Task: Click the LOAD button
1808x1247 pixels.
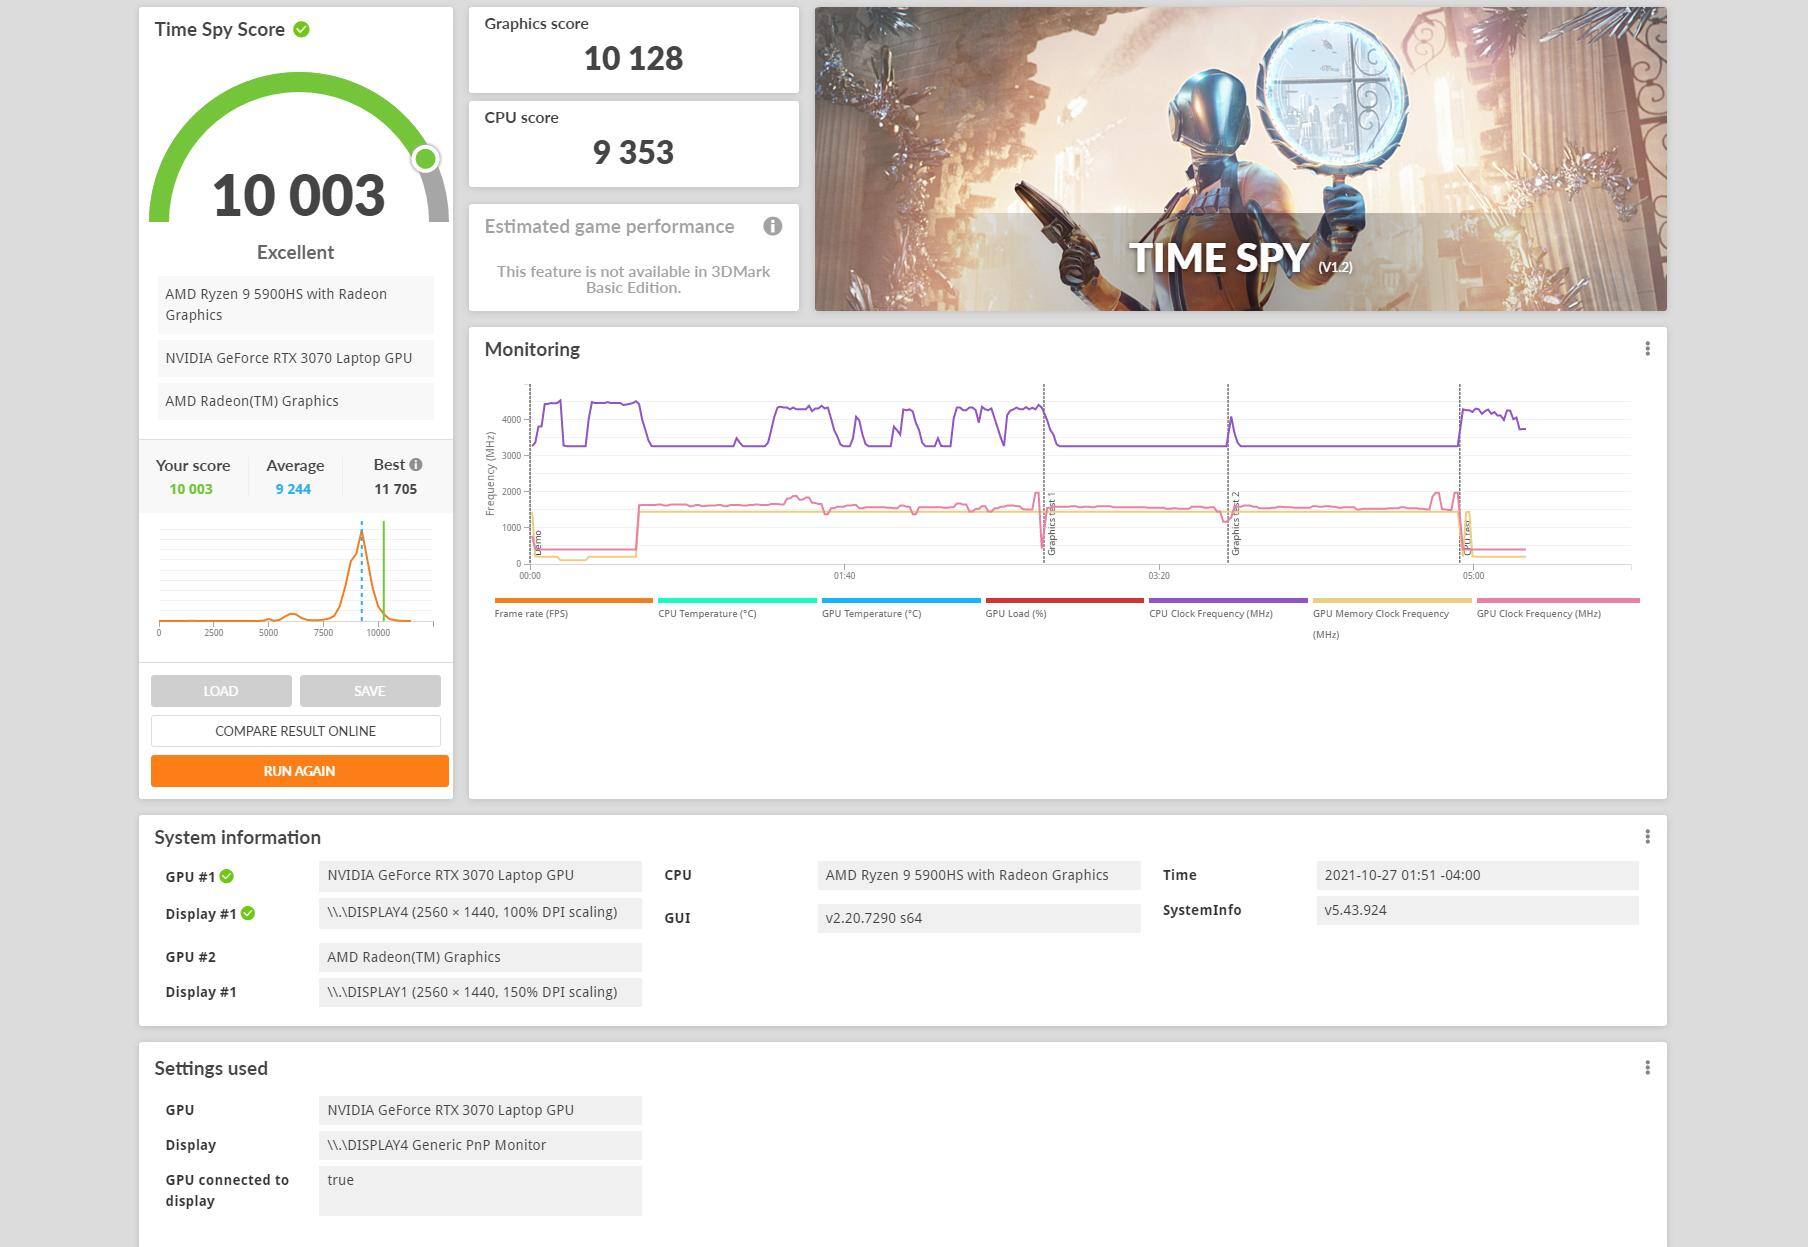Action: coord(221,691)
